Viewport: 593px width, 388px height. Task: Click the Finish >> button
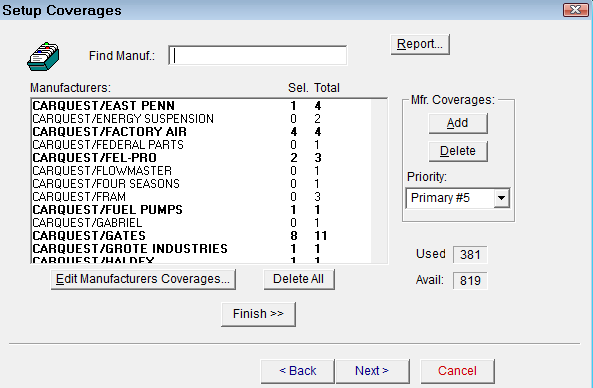point(258,314)
